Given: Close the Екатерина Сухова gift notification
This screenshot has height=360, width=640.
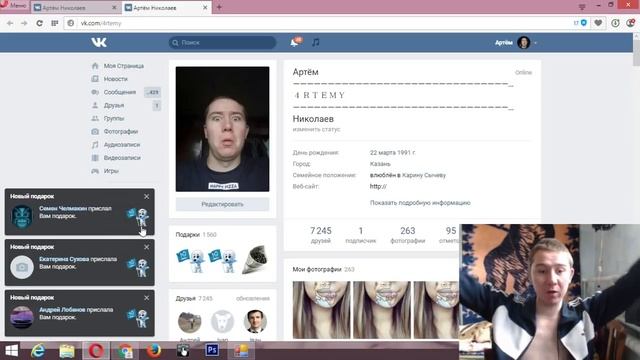Looking at the screenshot, I should [147, 247].
